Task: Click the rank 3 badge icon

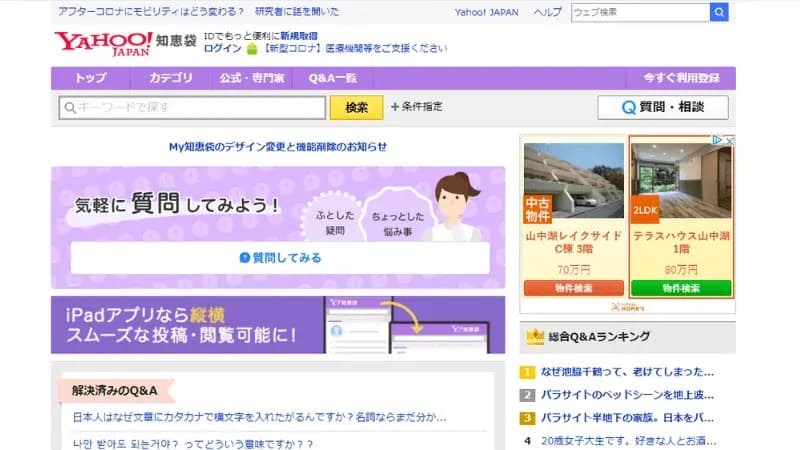Action: click(x=527, y=418)
